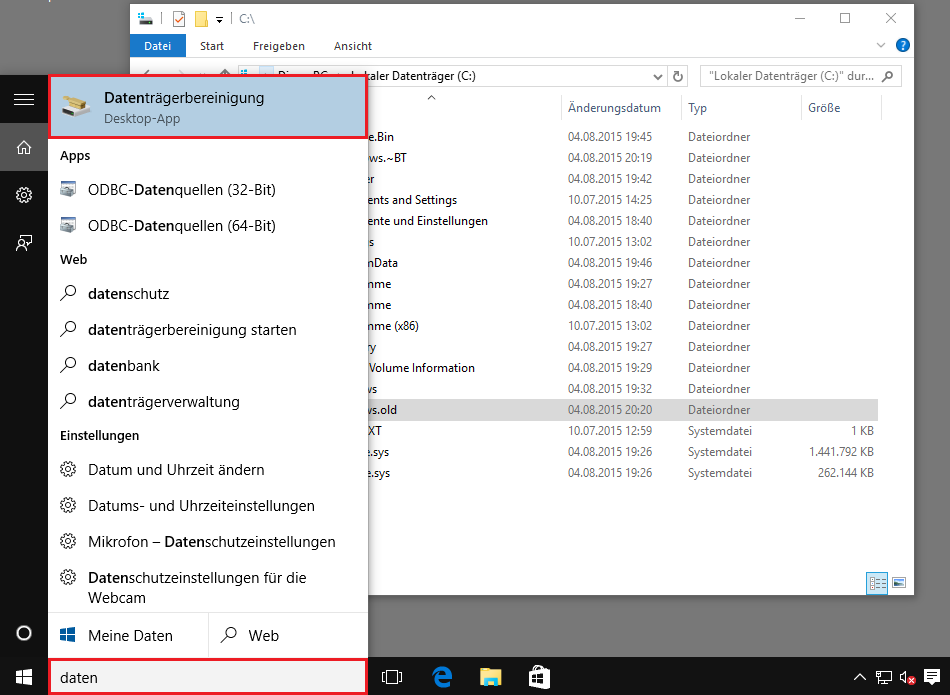Click the '1 KB' file size cell
Screen dimensions: 950x695
[862, 431]
